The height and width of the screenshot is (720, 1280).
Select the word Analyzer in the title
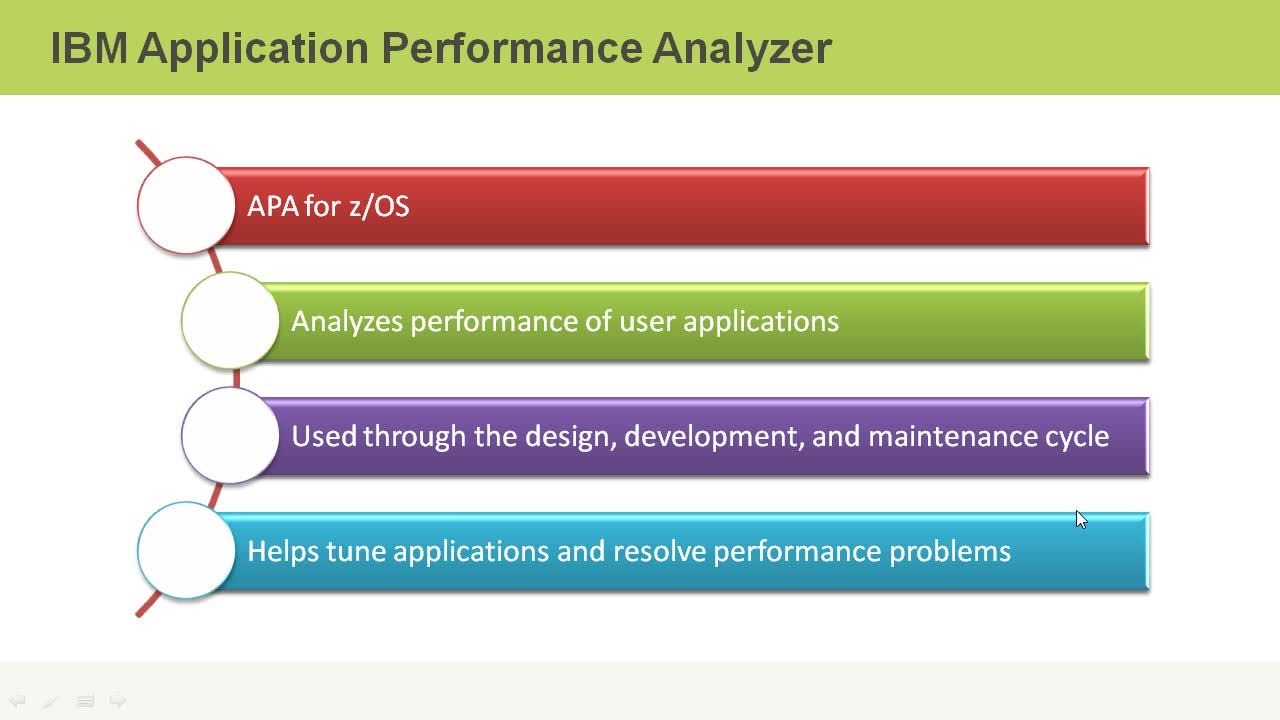click(x=742, y=48)
